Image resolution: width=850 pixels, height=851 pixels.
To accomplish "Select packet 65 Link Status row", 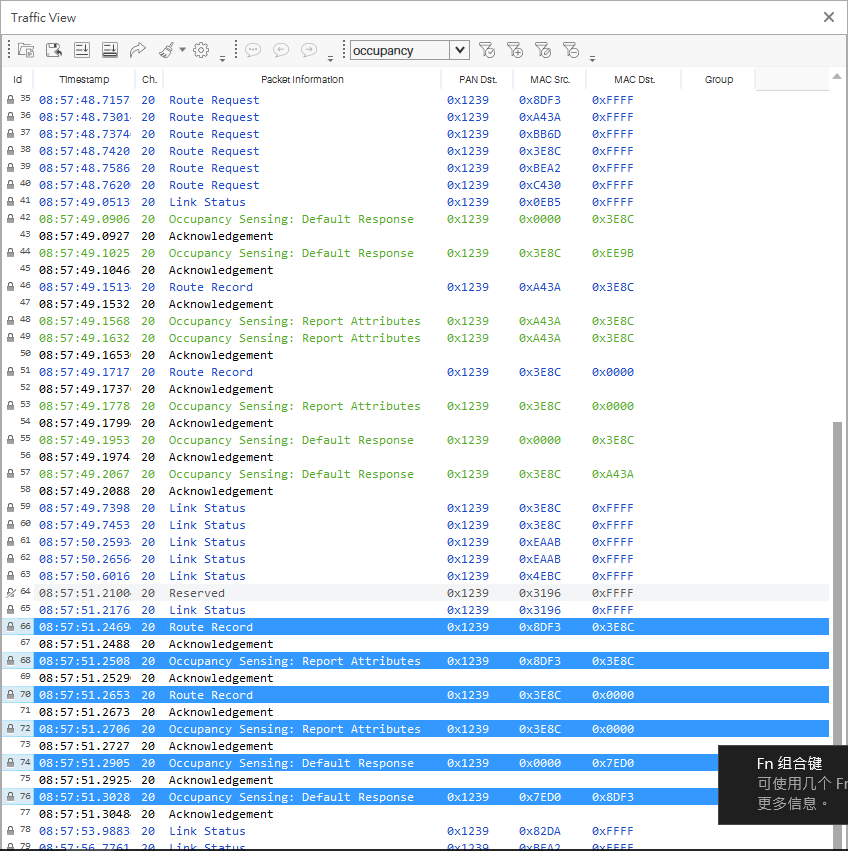I will (415, 610).
